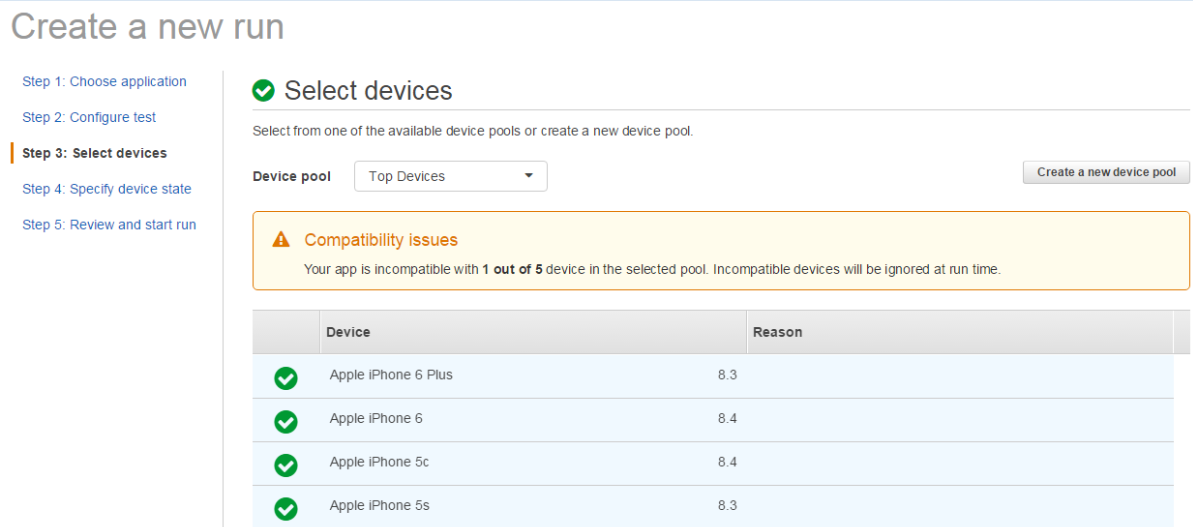Click the dropdown arrow in Device pool selector

(x=529, y=176)
